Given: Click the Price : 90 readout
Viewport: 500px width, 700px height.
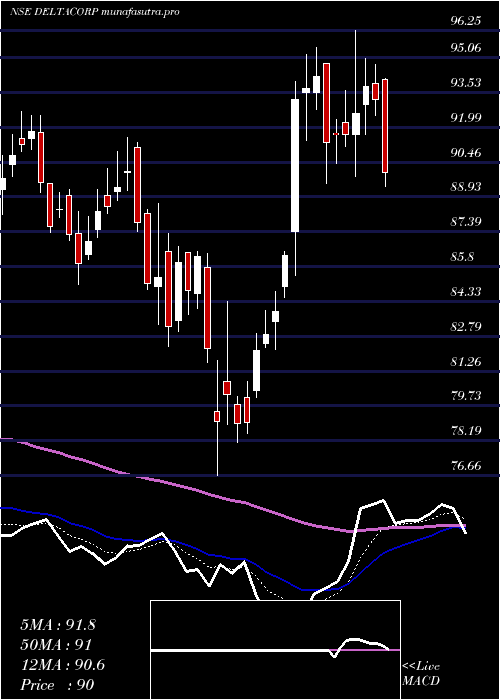Looking at the screenshot, I should tap(57, 685).
